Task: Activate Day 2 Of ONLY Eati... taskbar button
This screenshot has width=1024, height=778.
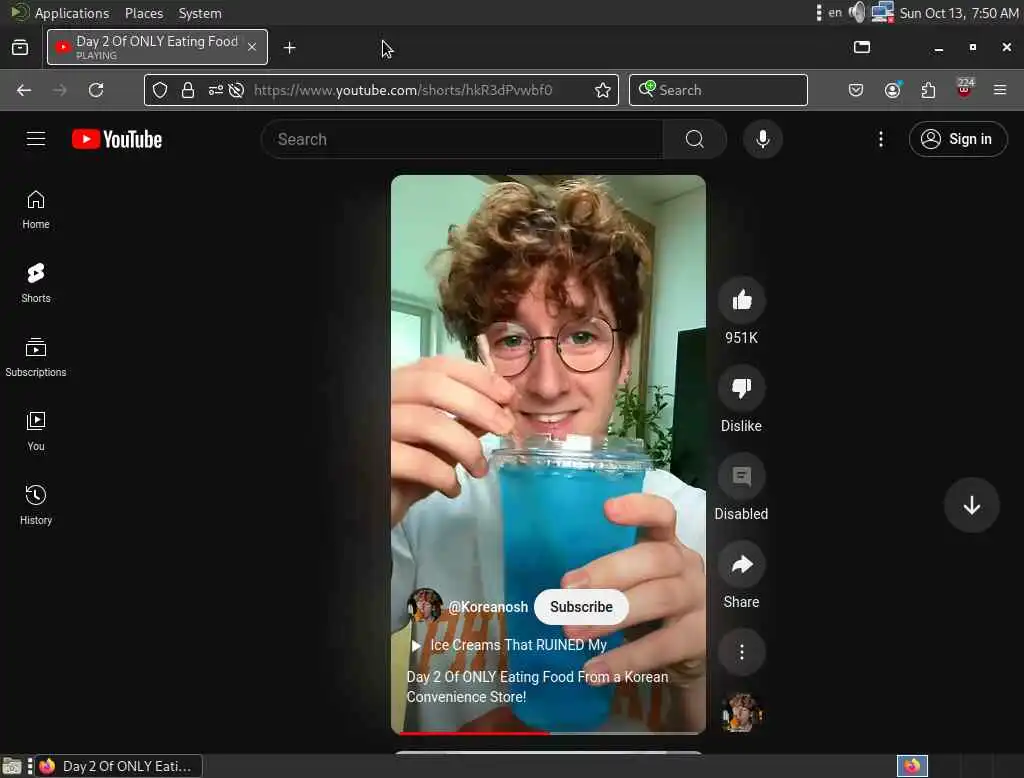Action: click(118, 766)
